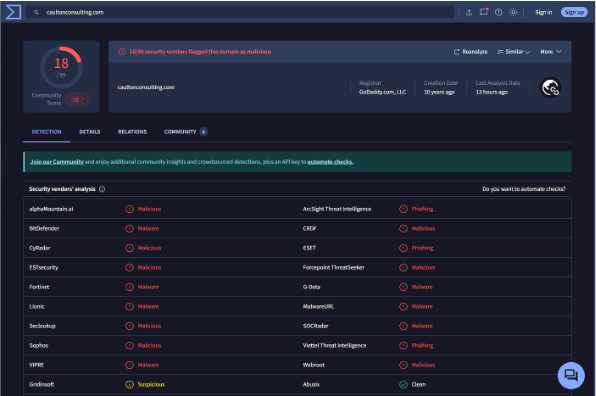Click the search magnifier icon
Image resolution: width=596 pixels, height=396 pixels.
tap(36, 13)
